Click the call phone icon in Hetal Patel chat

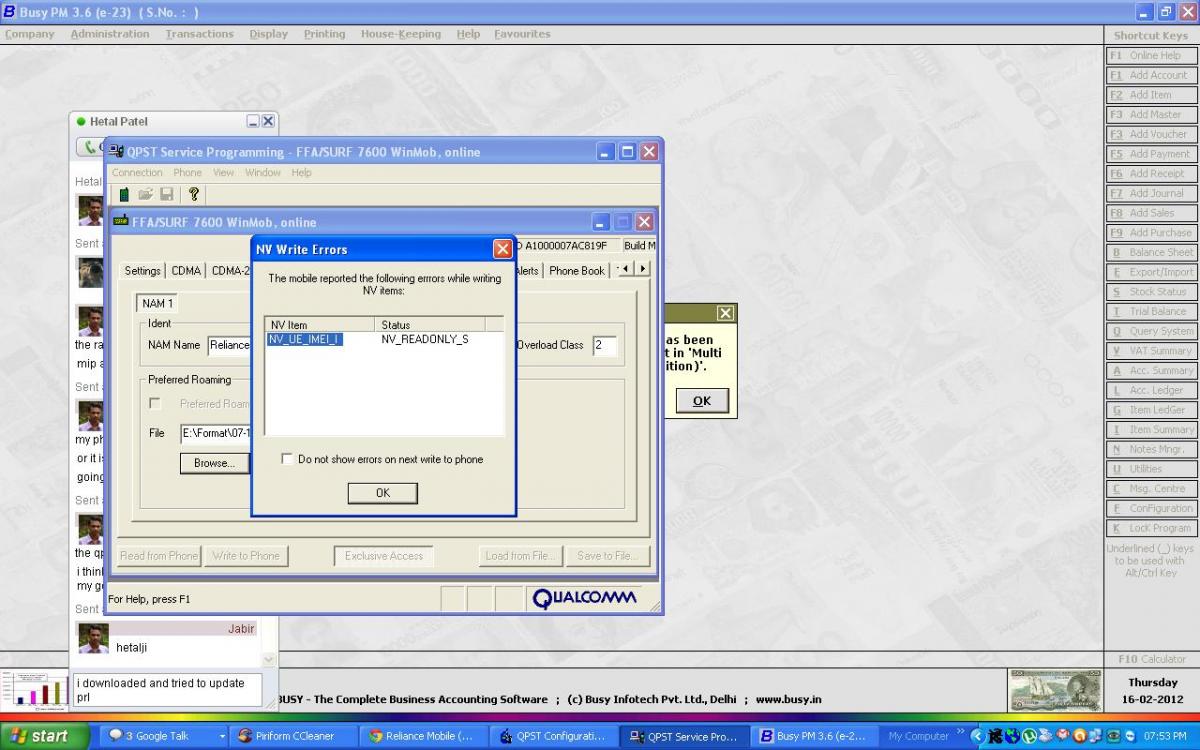click(91, 147)
